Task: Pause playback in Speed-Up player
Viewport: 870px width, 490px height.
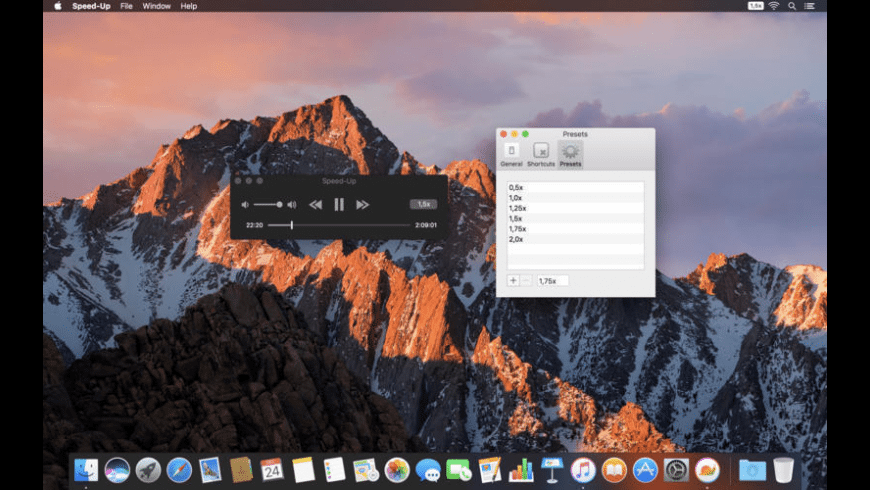Action: (x=339, y=205)
